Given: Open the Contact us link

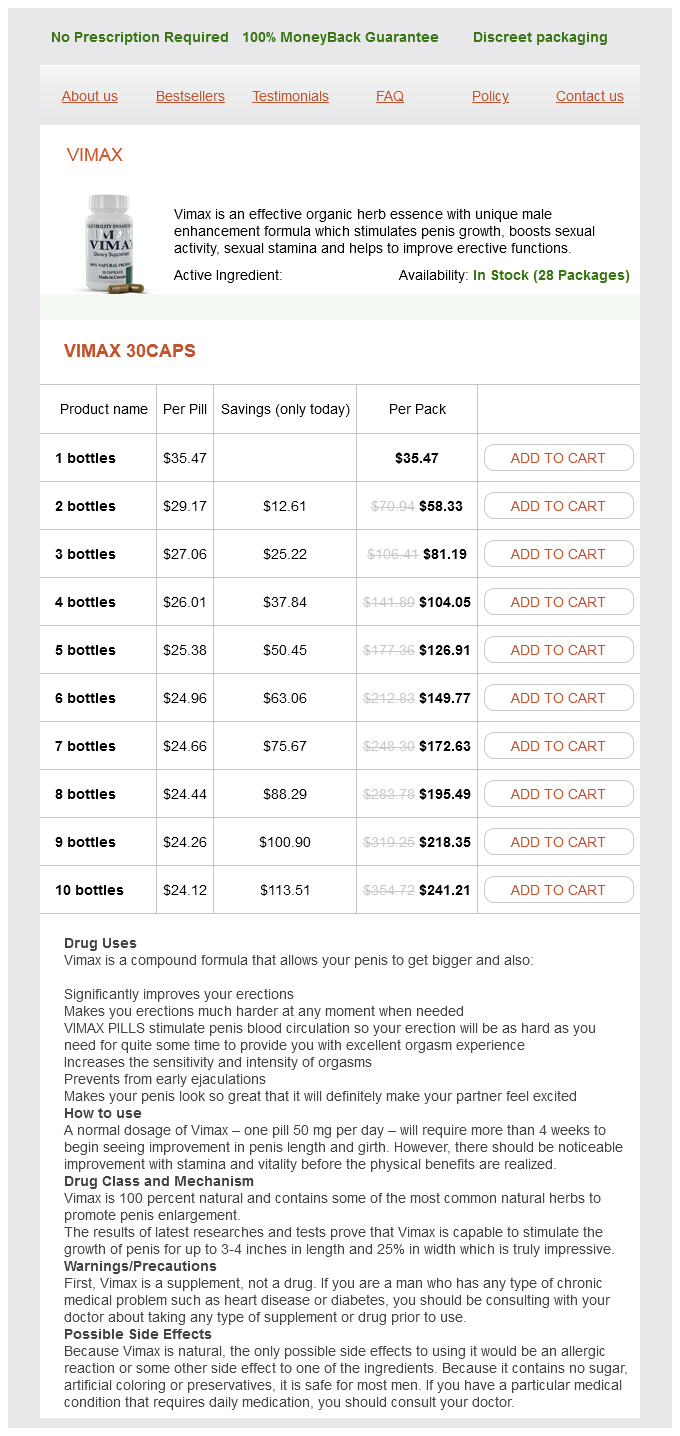Looking at the screenshot, I should click(589, 96).
